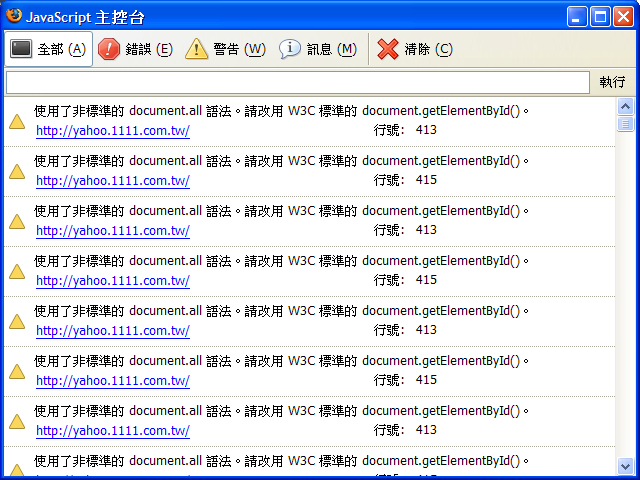Open yahoo.1111.com.tw link in topmost warning entry

(x=113, y=131)
